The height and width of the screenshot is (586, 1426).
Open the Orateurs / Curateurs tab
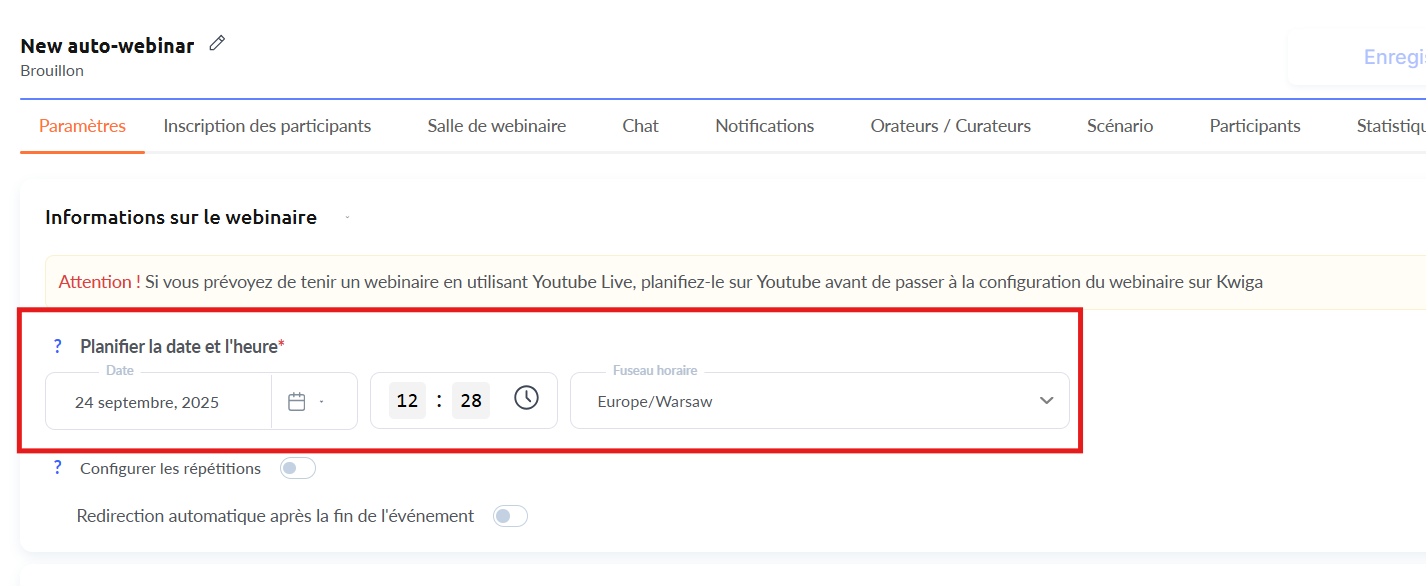click(951, 126)
